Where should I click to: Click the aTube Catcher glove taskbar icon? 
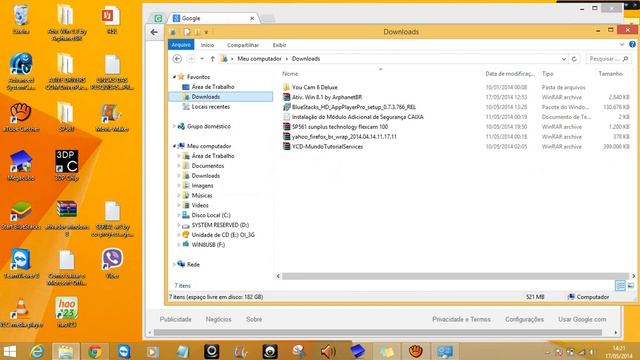click(416, 352)
